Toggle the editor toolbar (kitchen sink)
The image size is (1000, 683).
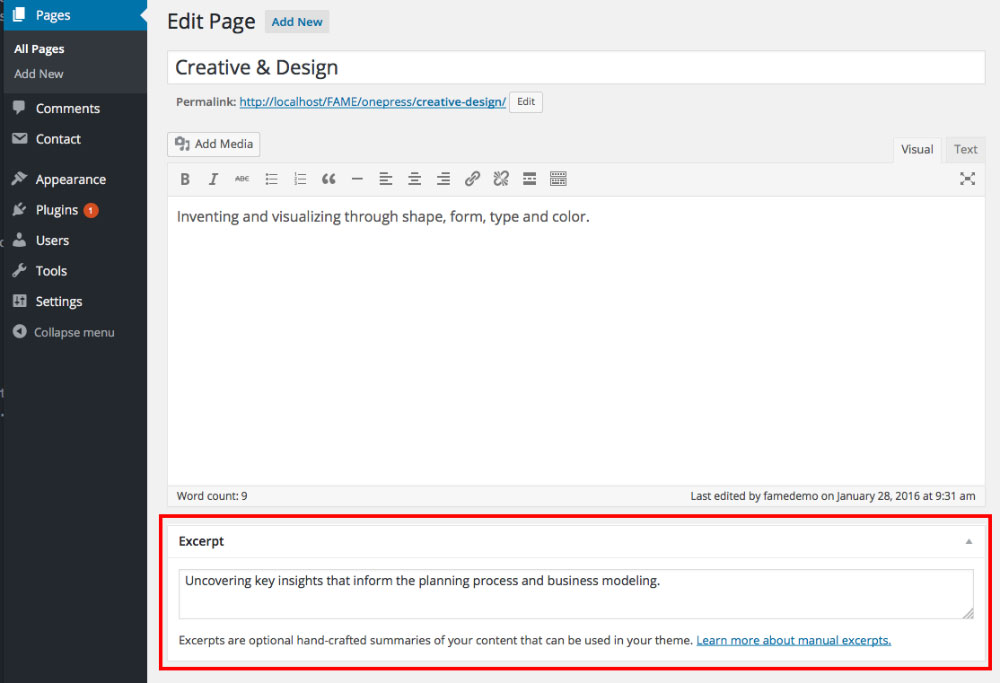click(x=558, y=179)
